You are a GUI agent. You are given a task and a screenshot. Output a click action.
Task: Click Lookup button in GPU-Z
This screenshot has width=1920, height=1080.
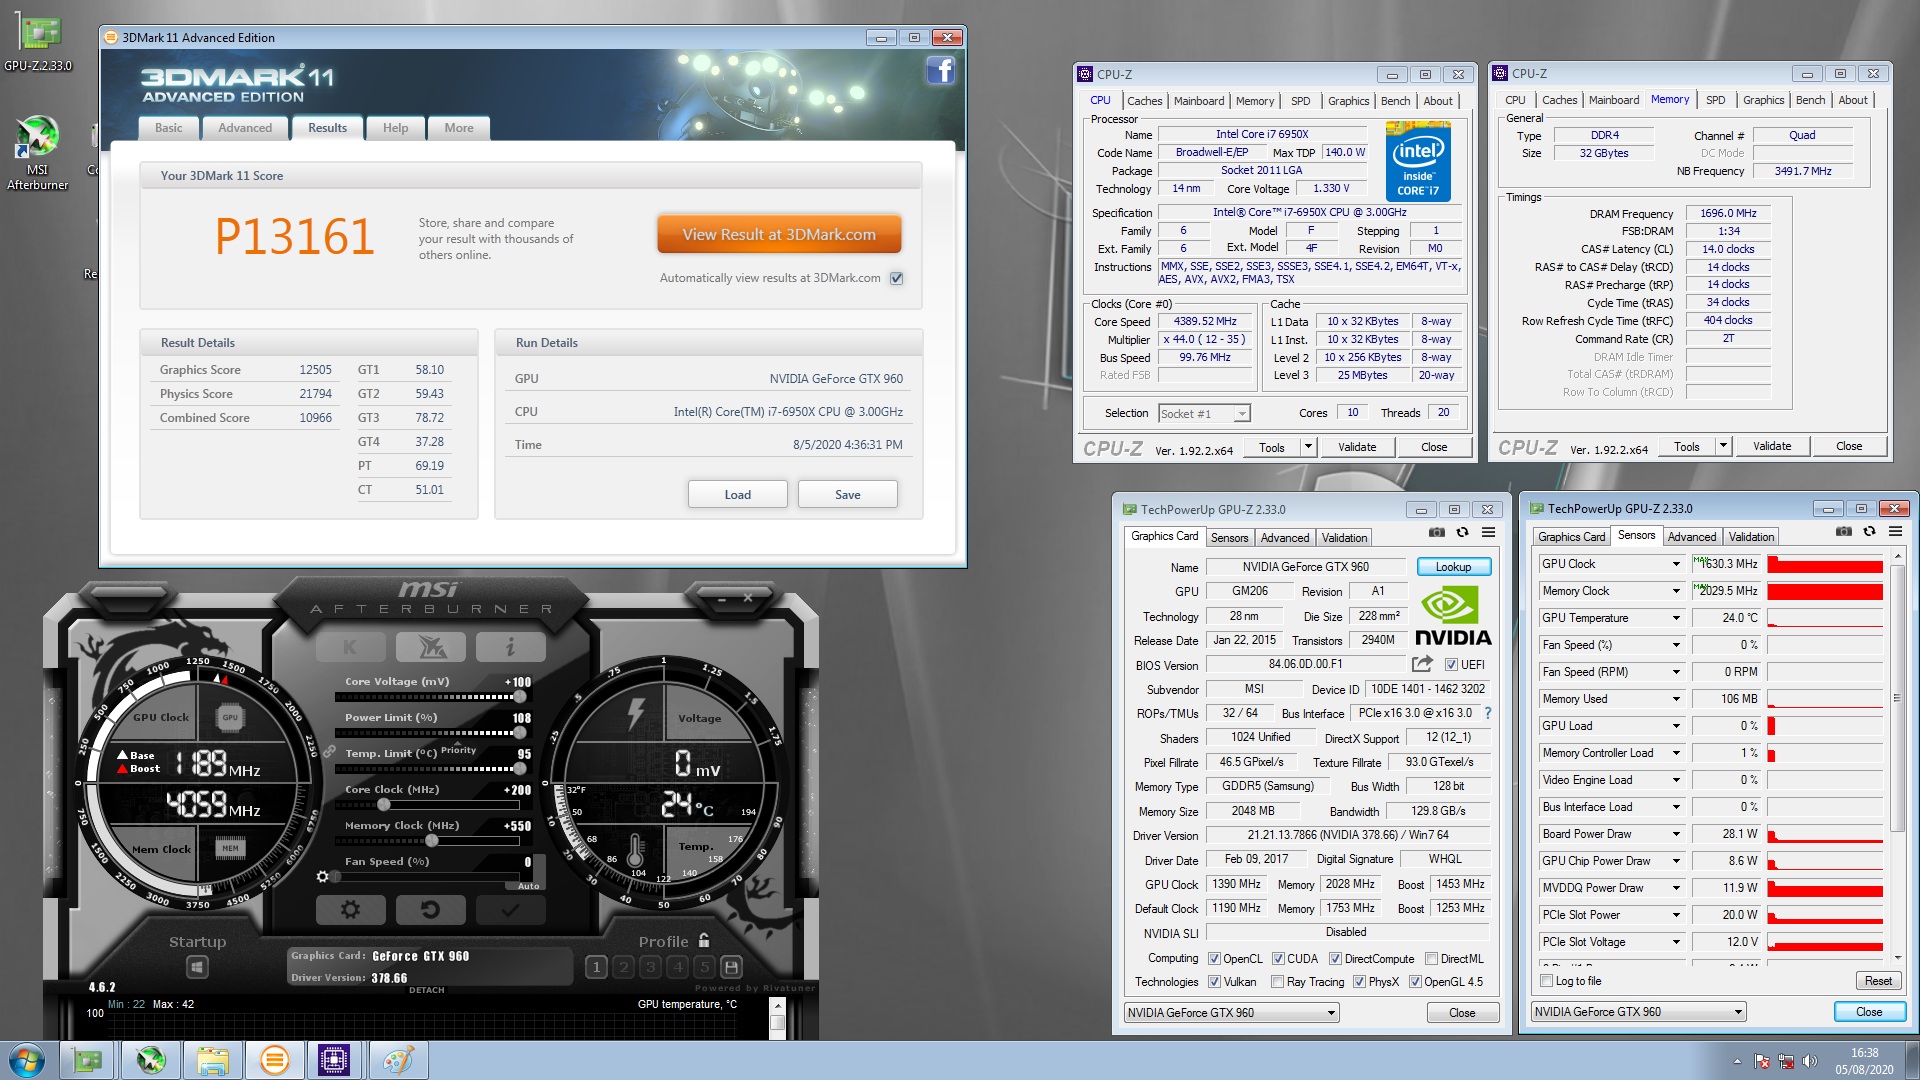(1453, 567)
